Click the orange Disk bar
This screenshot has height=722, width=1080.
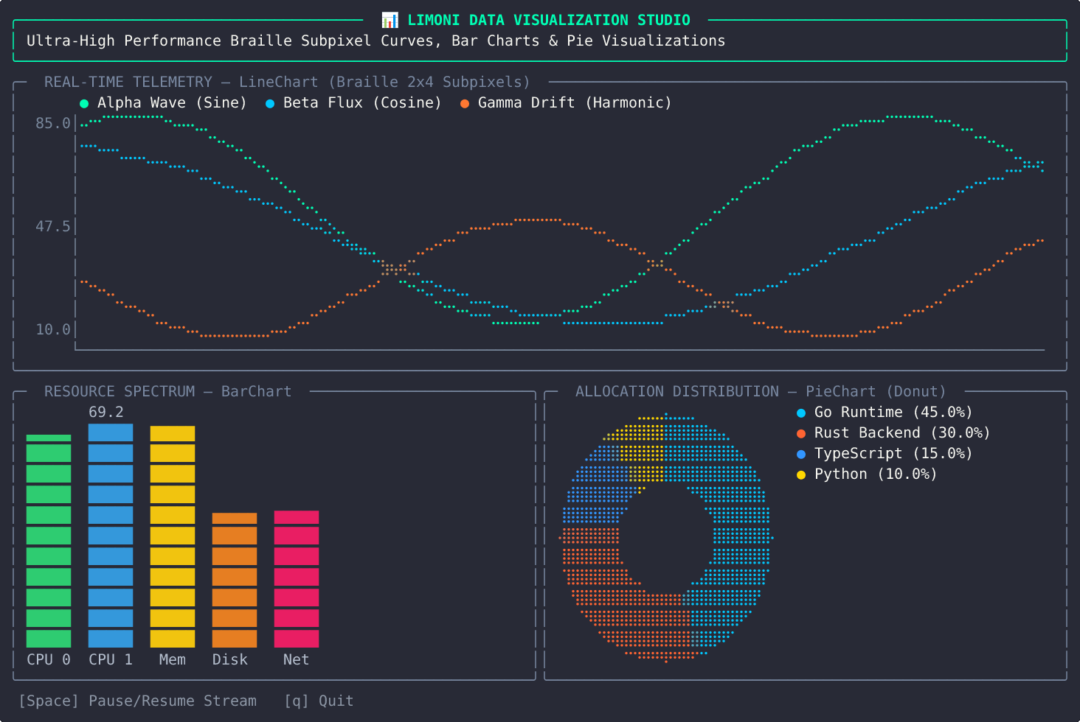pyautogui.click(x=234, y=580)
